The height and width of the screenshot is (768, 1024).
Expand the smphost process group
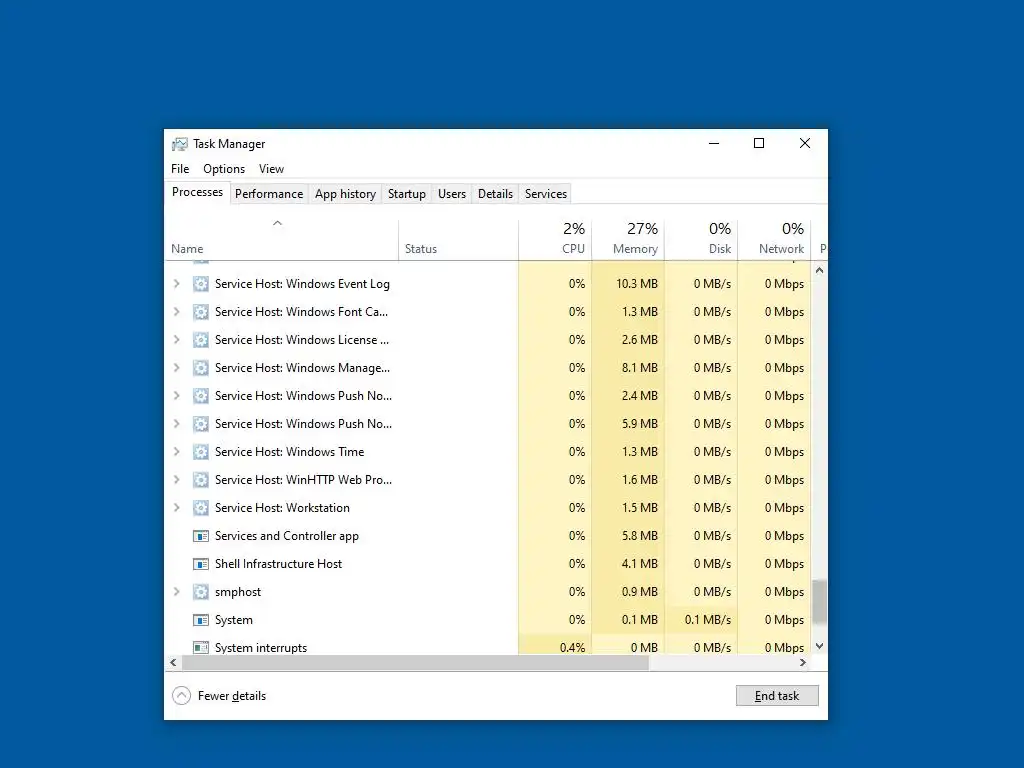pyautogui.click(x=176, y=592)
